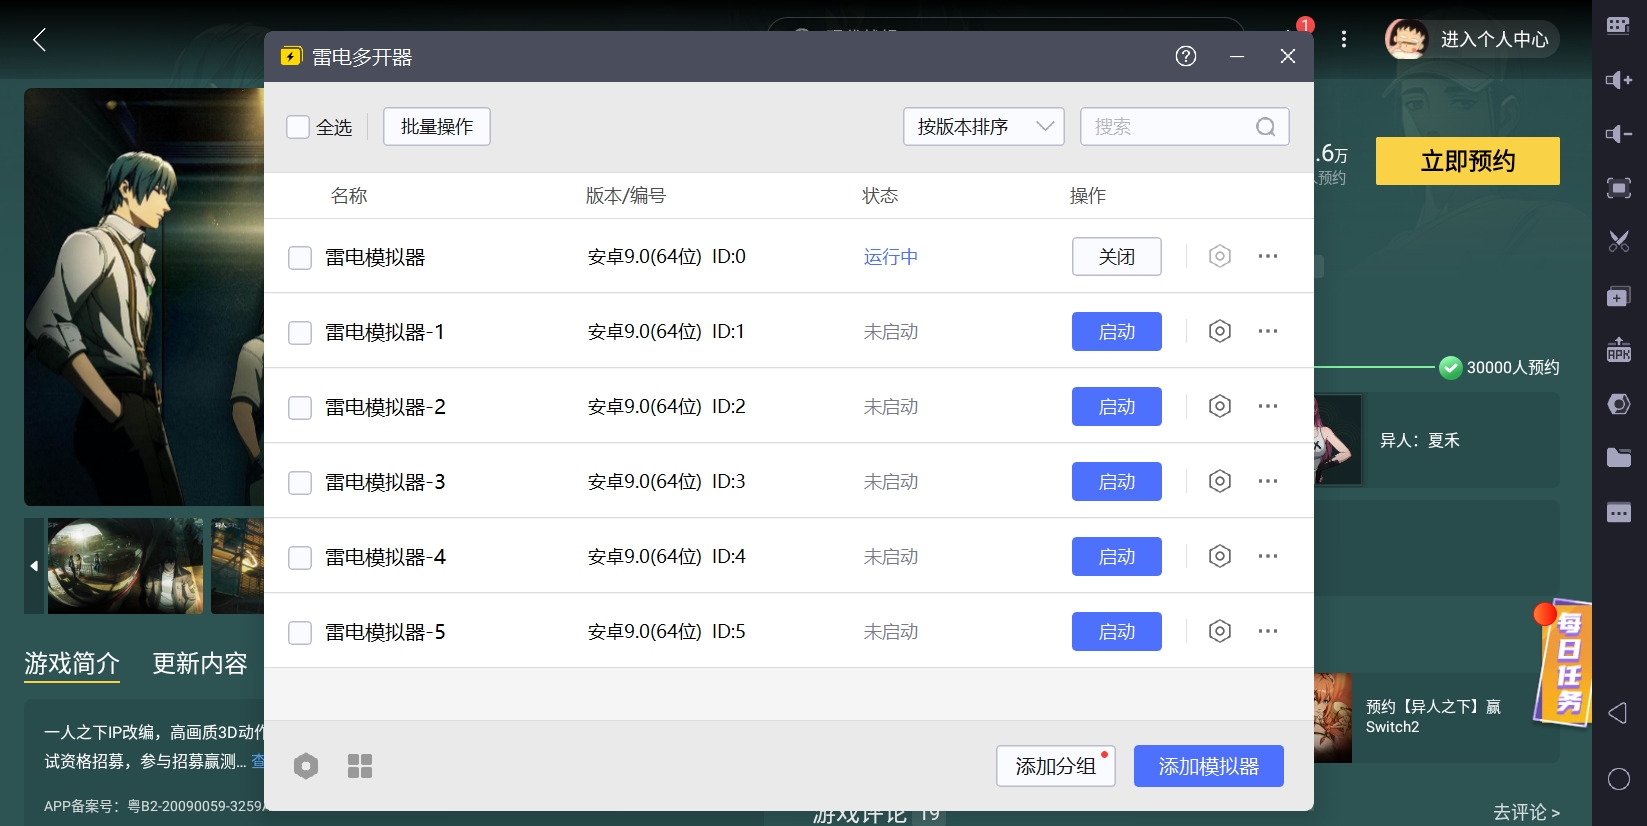1647x826 pixels.
Task: Expand the 按版本排序 sort dropdown
Action: pyautogui.click(x=983, y=127)
